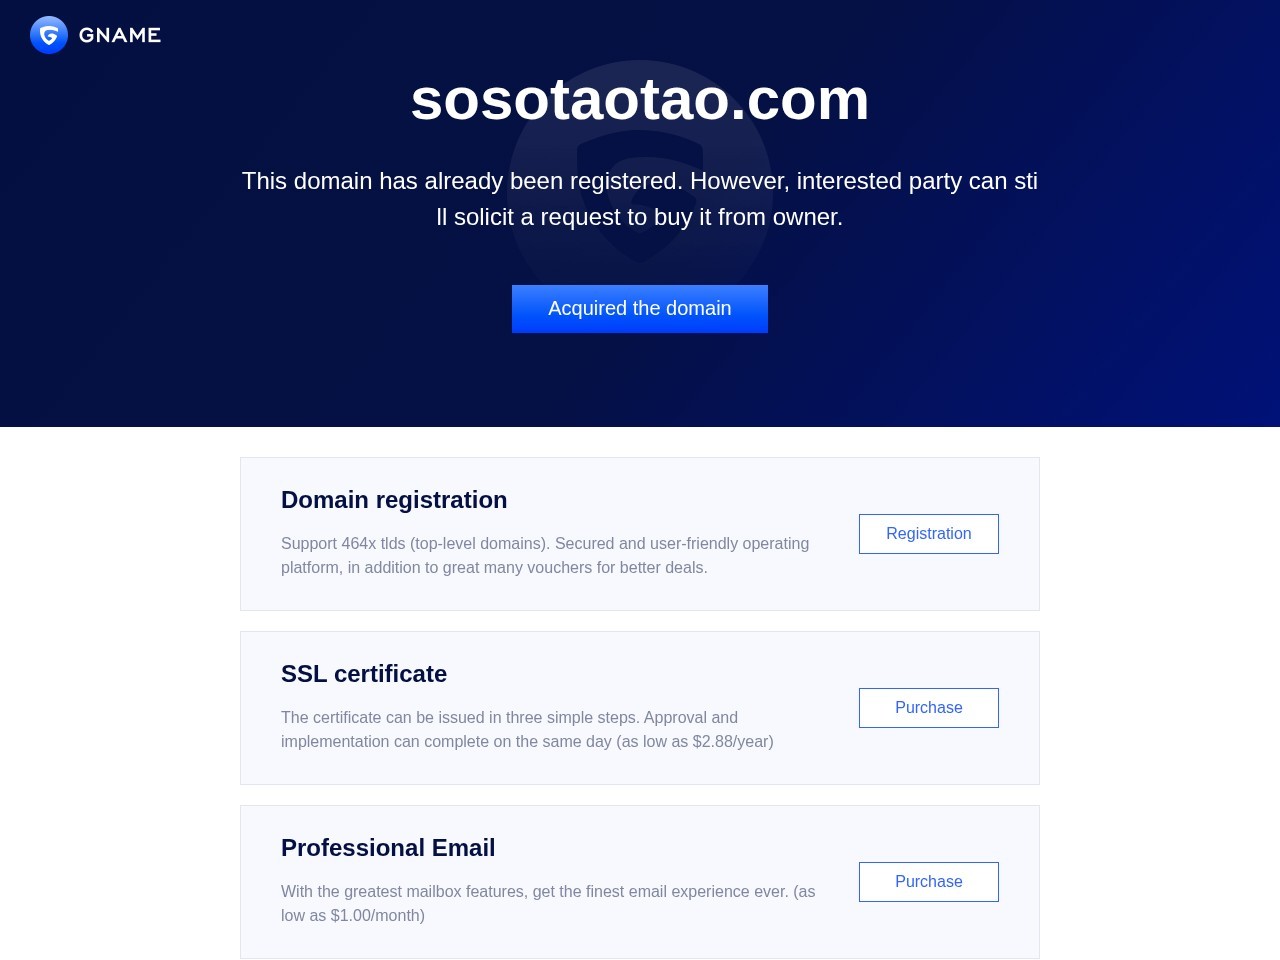The height and width of the screenshot is (960, 1280).
Task: Click the 'SSL certificate' heading
Action: click(364, 674)
